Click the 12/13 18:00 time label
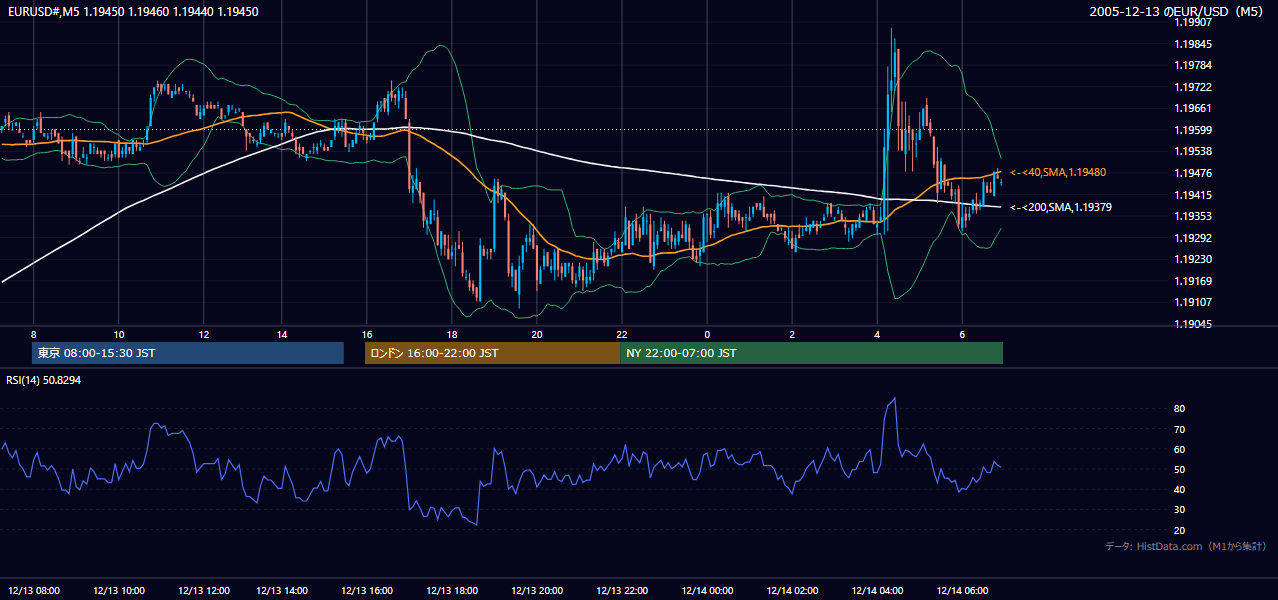This screenshot has height=600, width=1278. point(452,590)
